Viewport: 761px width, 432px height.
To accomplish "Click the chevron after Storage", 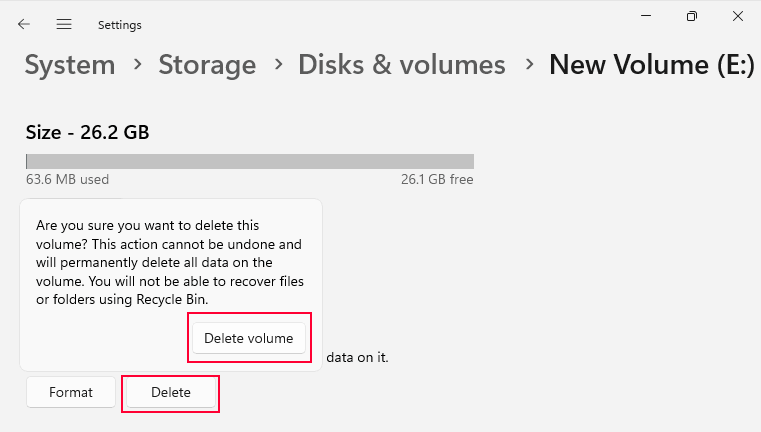I will click(277, 65).
